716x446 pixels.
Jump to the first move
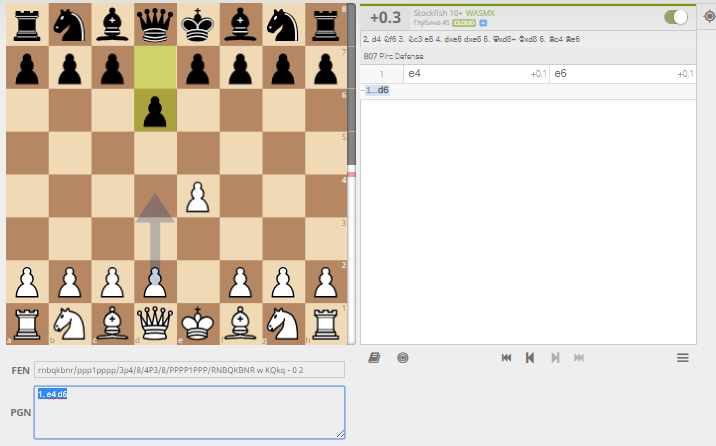(x=506, y=357)
